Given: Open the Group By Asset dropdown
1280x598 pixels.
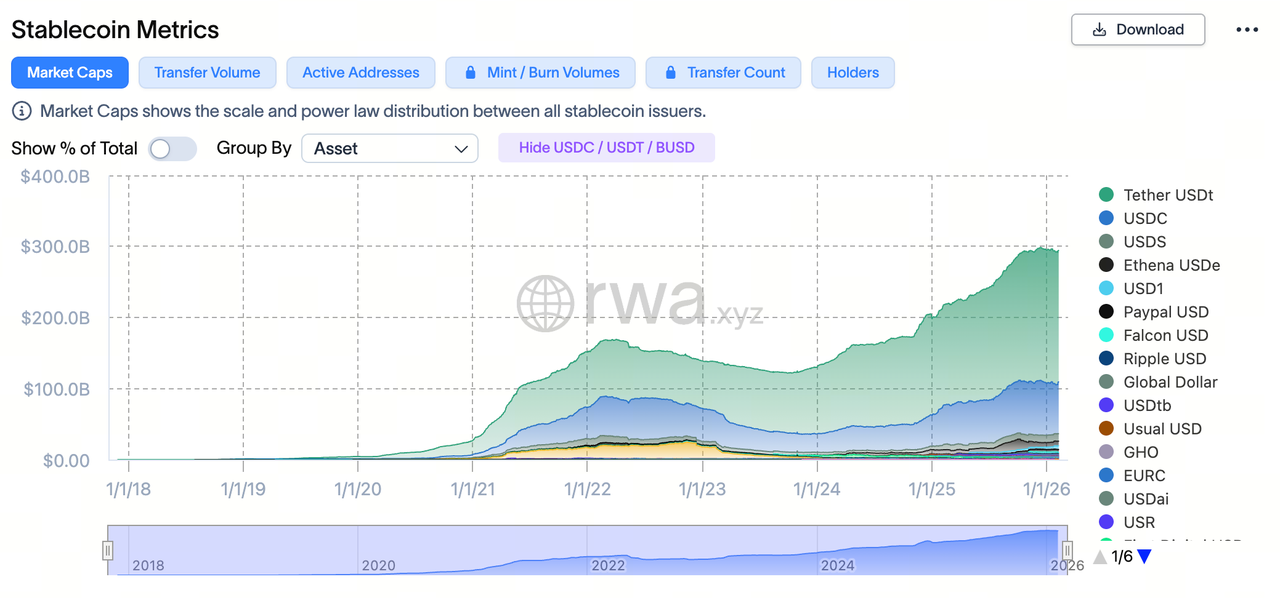Looking at the screenshot, I should 390,149.
